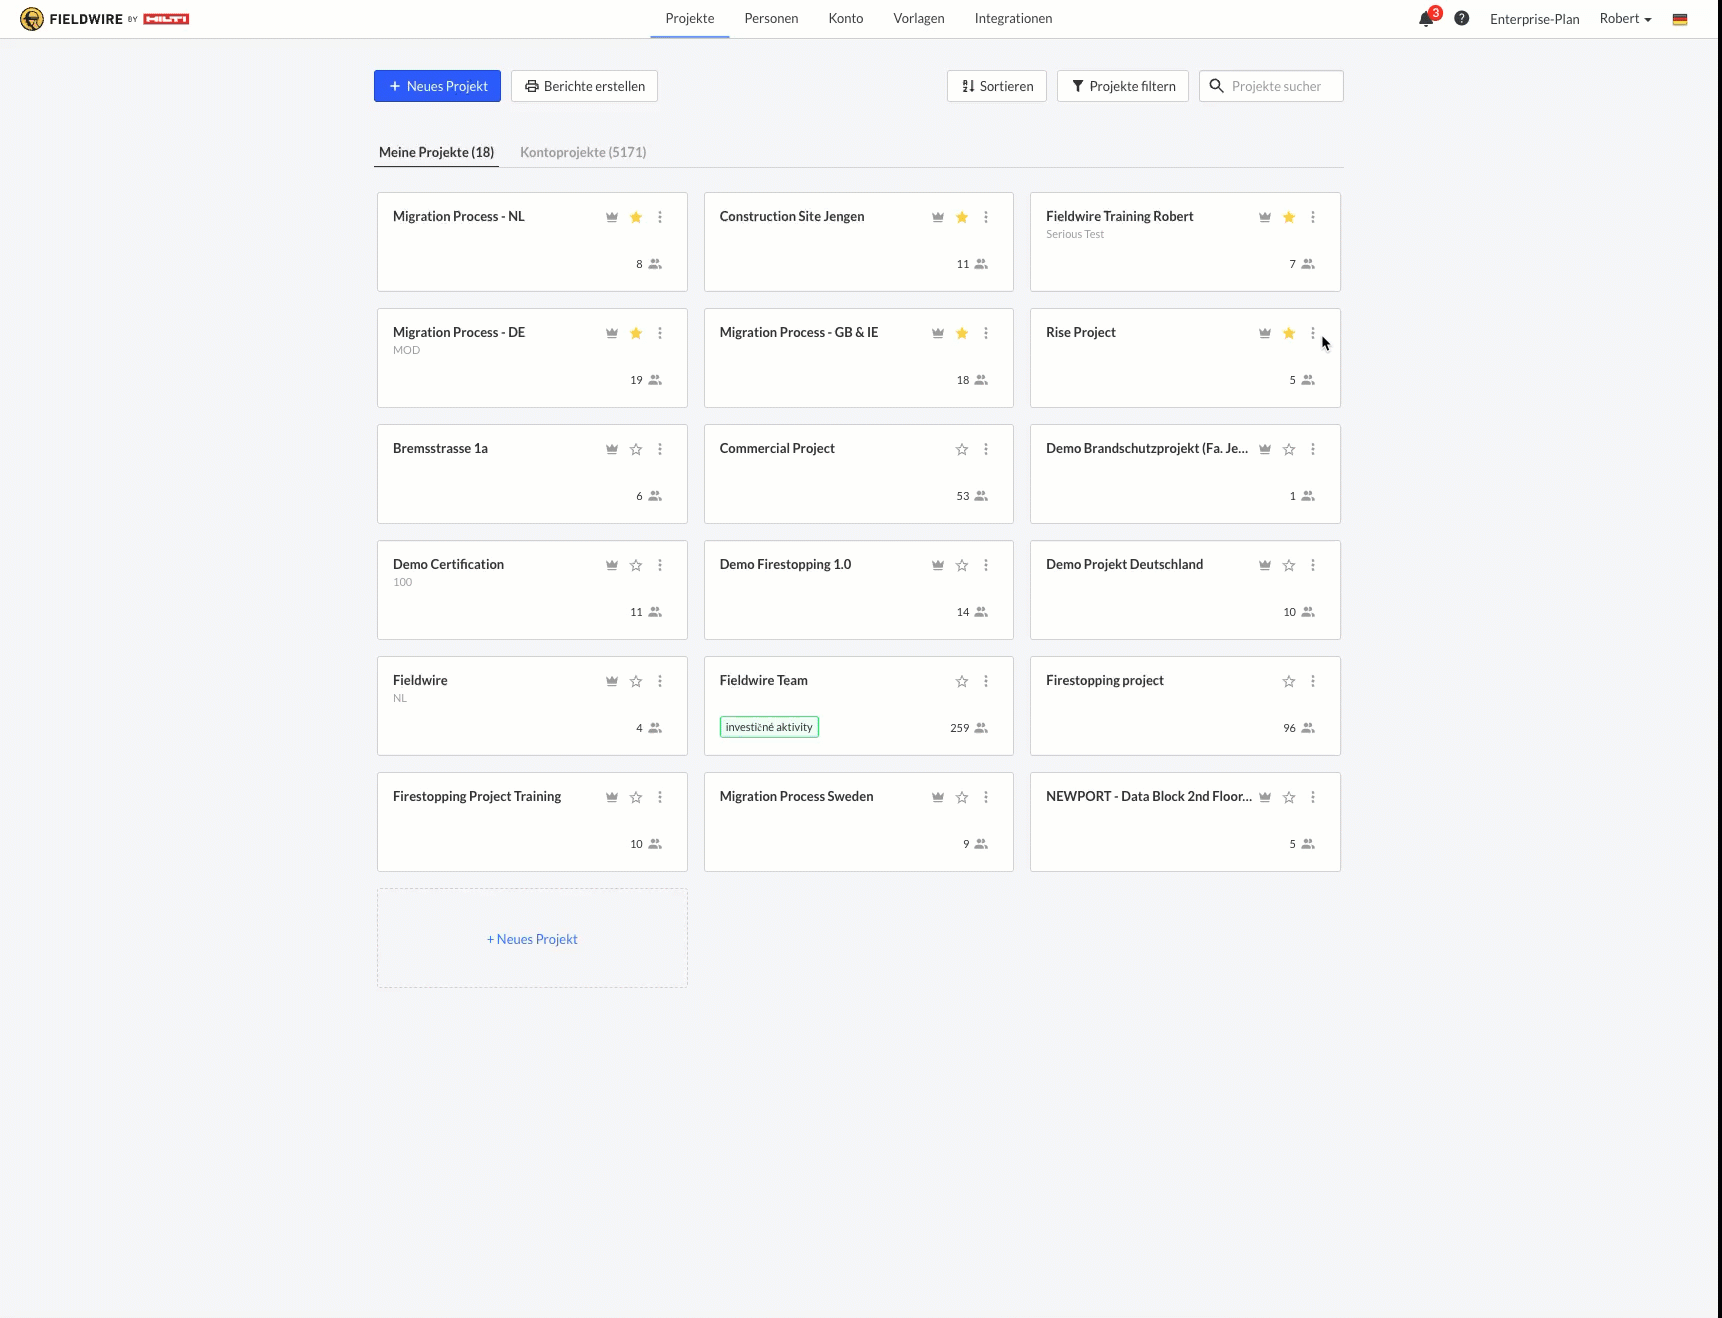Image resolution: width=1722 pixels, height=1318 pixels.
Task: Click the Berichte erstellen button
Action: tap(584, 86)
